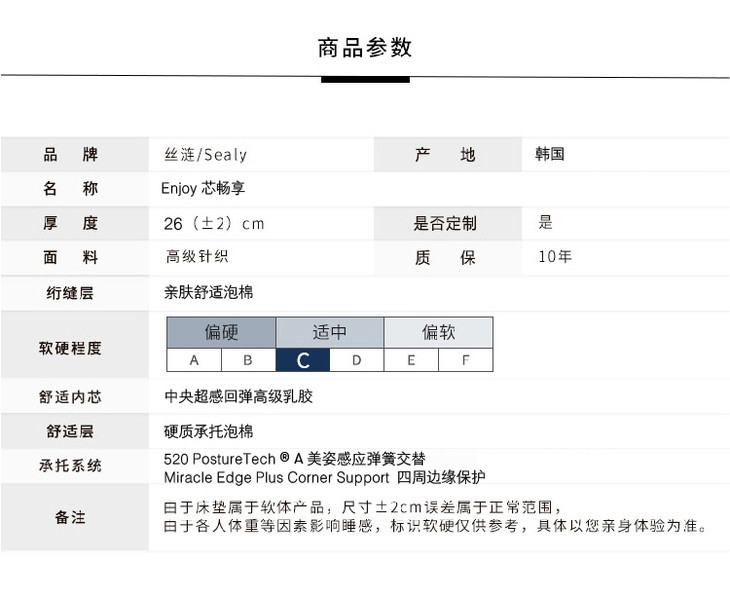This screenshot has width=730, height=597.
Task: Click the thickness value 26 (±2) cm
Action: click(x=214, y=223)
